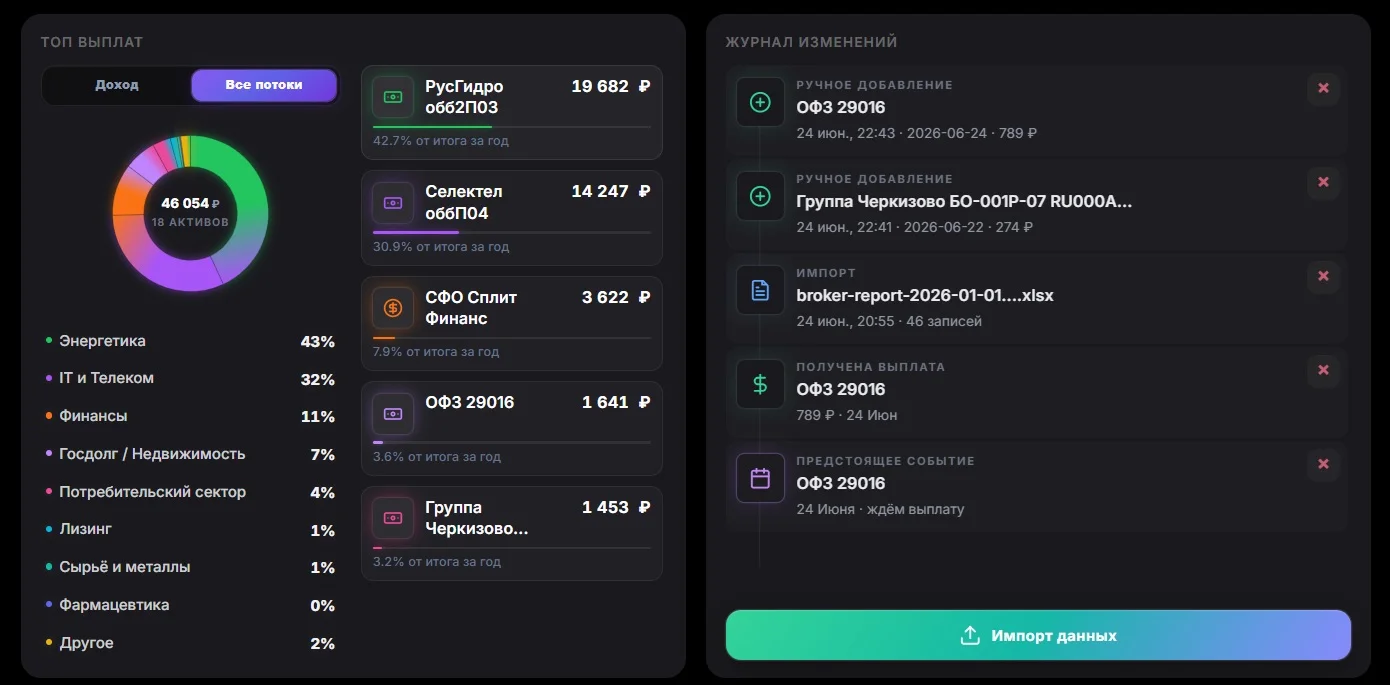Click the banknote icon next to РусГидро

[x=393, y=97]
